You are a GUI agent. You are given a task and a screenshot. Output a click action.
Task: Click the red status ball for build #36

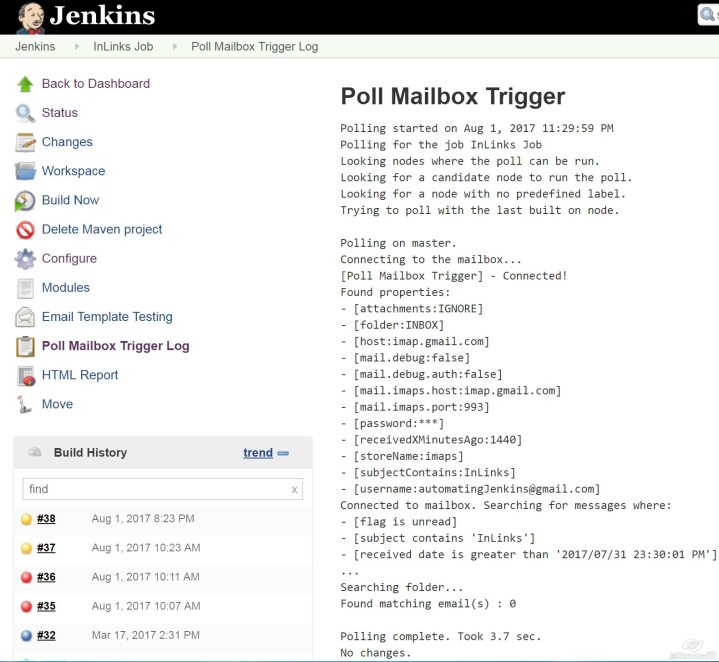coord(27,577)
